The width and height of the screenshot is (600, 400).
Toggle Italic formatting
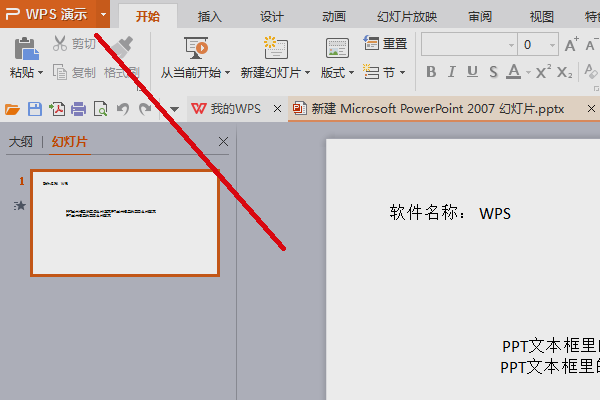click(x=452, y=72)
